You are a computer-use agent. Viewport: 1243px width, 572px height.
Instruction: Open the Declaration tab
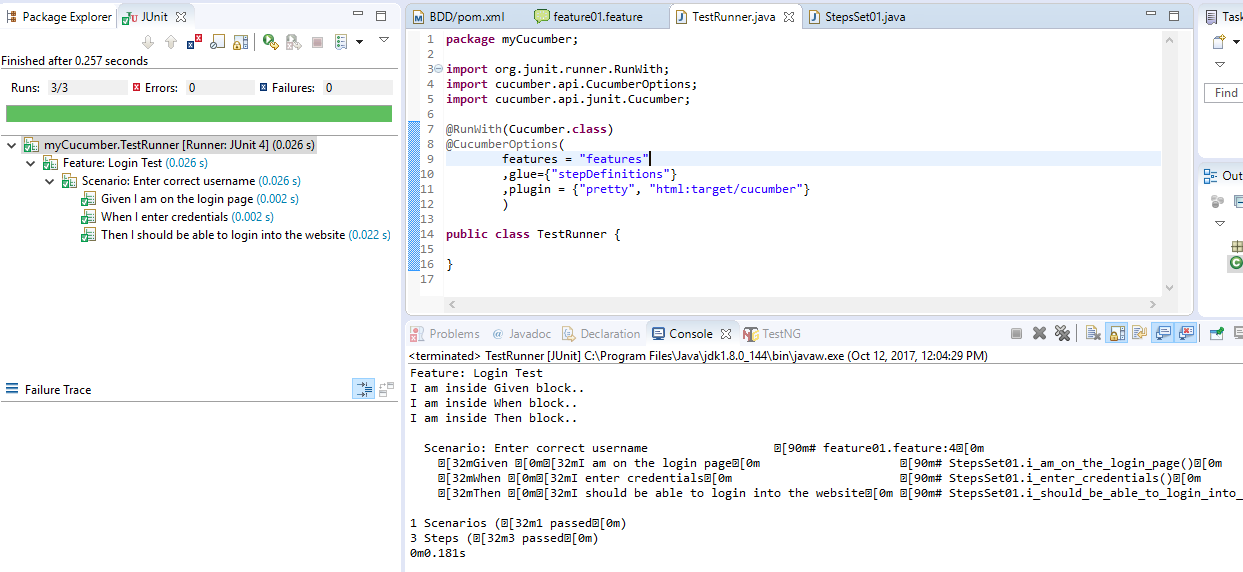[x=601, y=334]
